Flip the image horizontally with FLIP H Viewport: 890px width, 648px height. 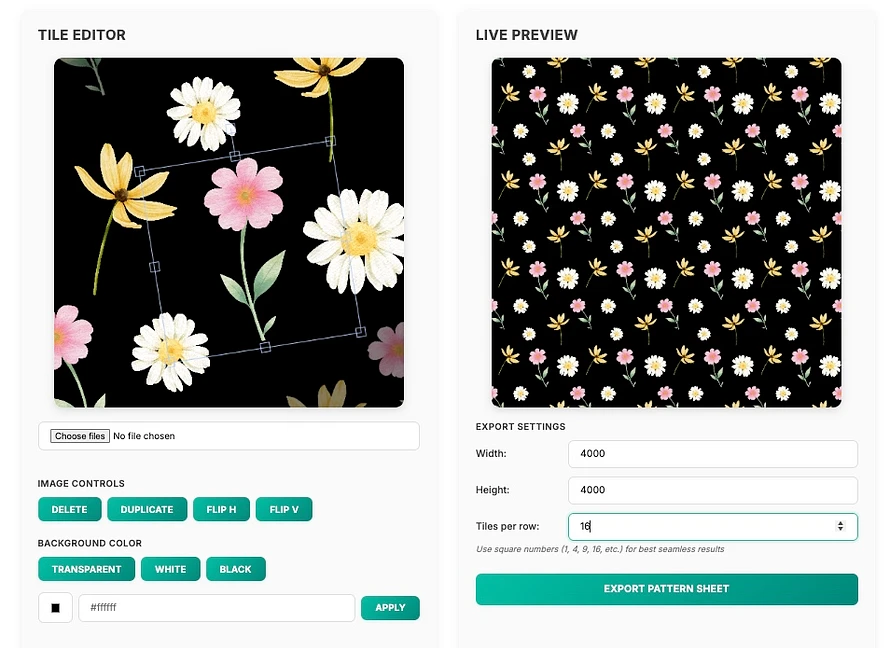pos(221,509)
